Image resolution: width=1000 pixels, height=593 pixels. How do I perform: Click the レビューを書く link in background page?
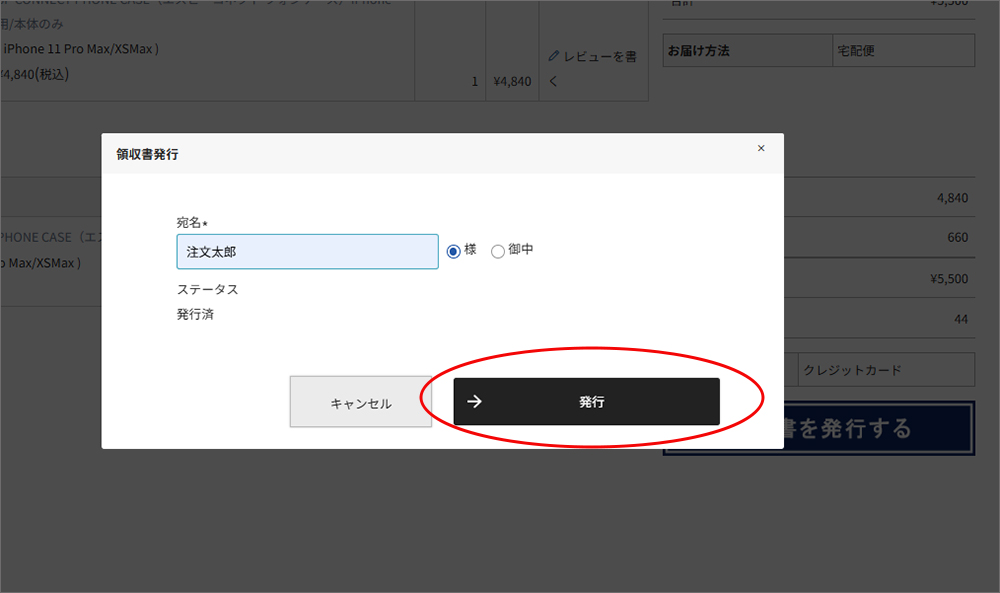pos(594,68)
